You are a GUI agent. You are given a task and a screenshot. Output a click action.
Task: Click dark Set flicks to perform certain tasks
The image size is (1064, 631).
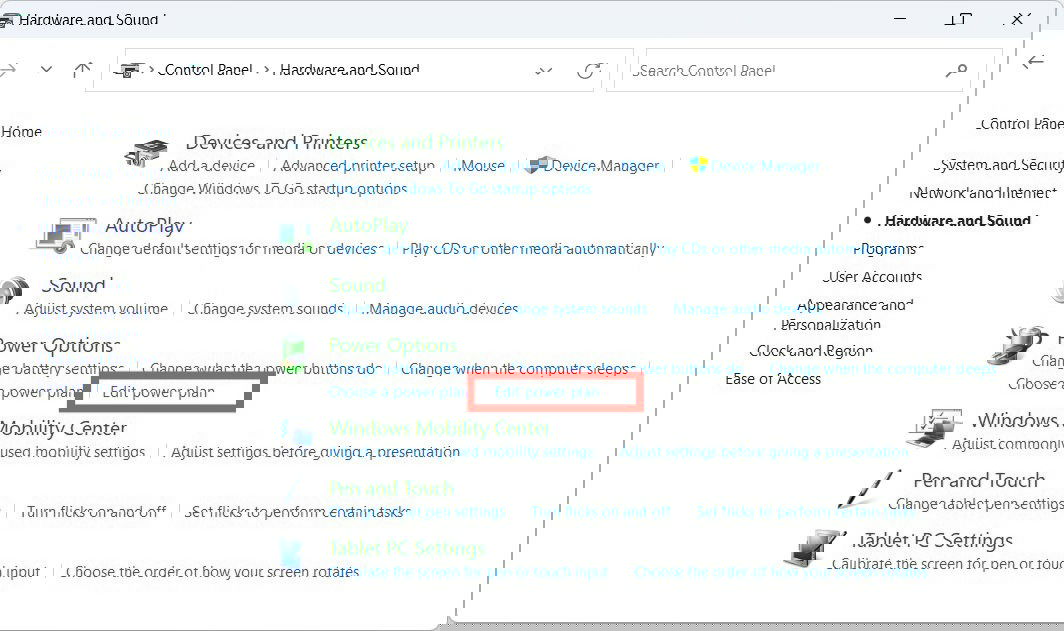[297, 512]
